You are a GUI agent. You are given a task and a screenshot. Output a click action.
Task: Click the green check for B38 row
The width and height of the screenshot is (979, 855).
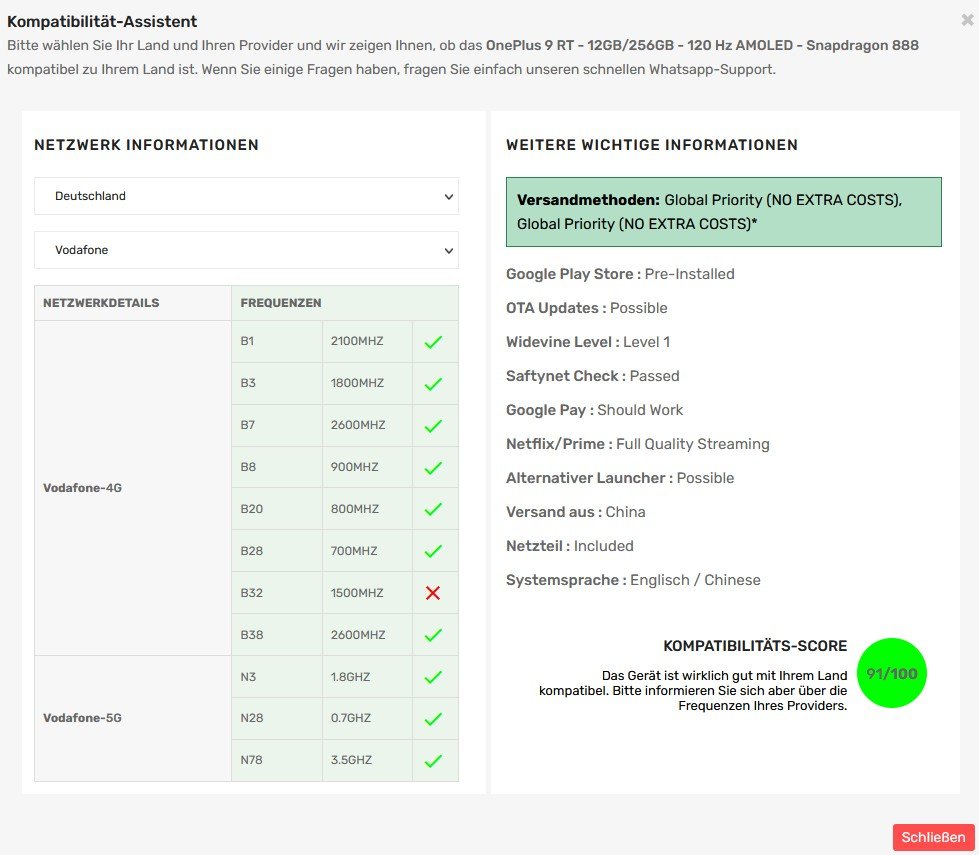(433, 635)
